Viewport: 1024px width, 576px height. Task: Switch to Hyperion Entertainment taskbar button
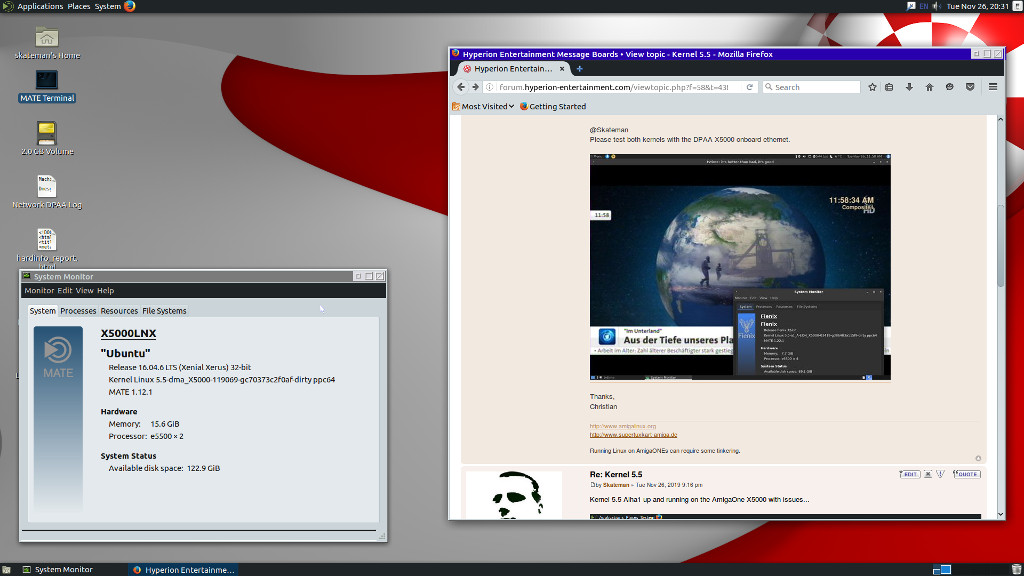click(184, 569)
